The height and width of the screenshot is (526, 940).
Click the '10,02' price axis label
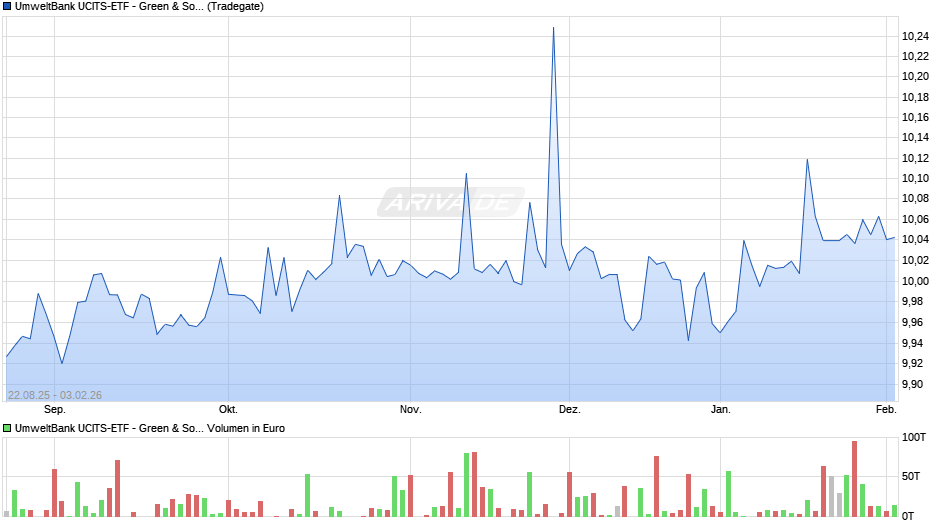tap(915, 260)
